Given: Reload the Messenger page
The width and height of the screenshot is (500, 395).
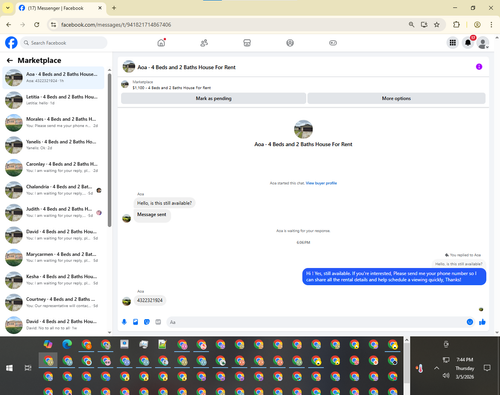Looking at the screenshot, I should click(x=37, y=25).
